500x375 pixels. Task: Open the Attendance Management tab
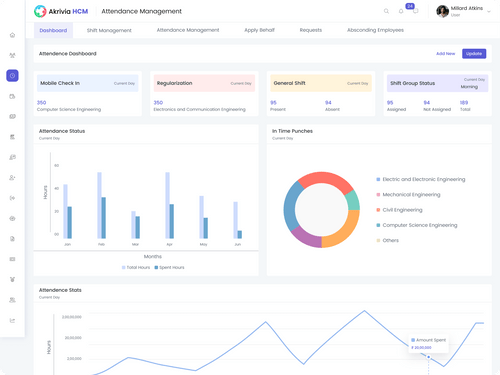tap(188, 30)
